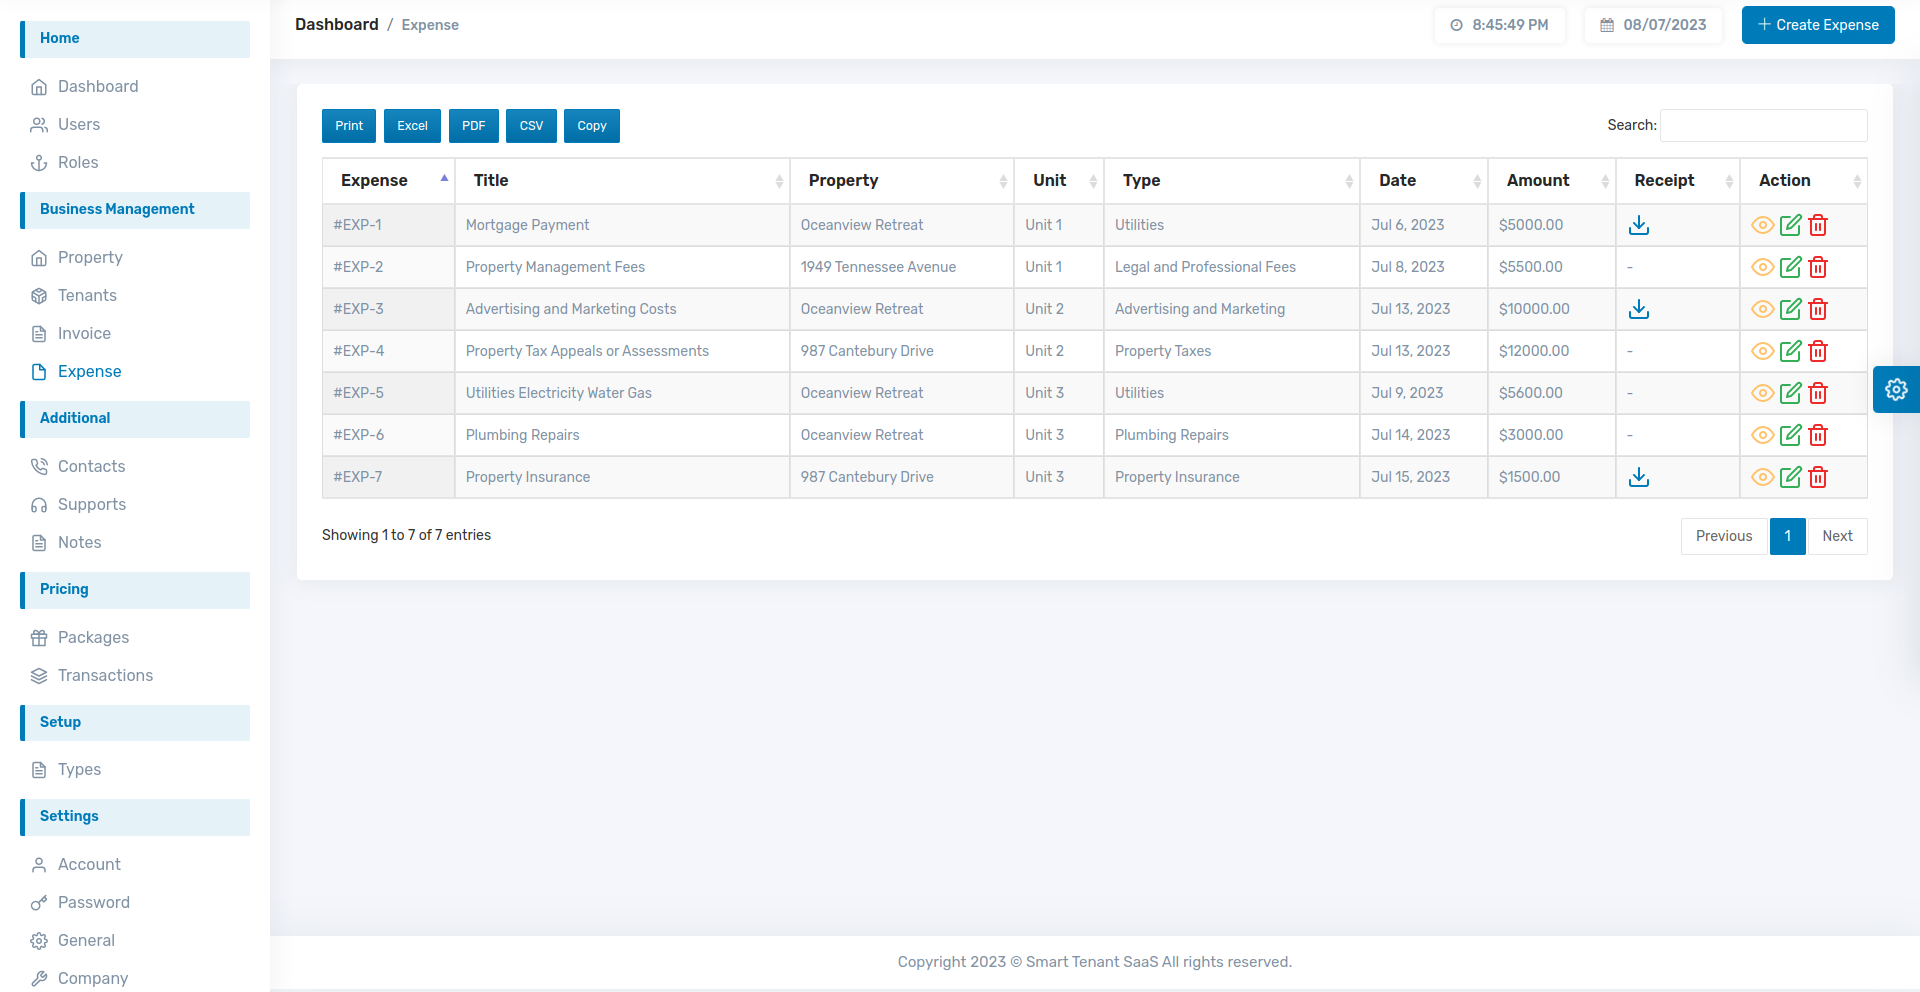This screenshot has height=992, width=1920.
Task: View #EXP-4 details with eye icon
Action: 1762,352
